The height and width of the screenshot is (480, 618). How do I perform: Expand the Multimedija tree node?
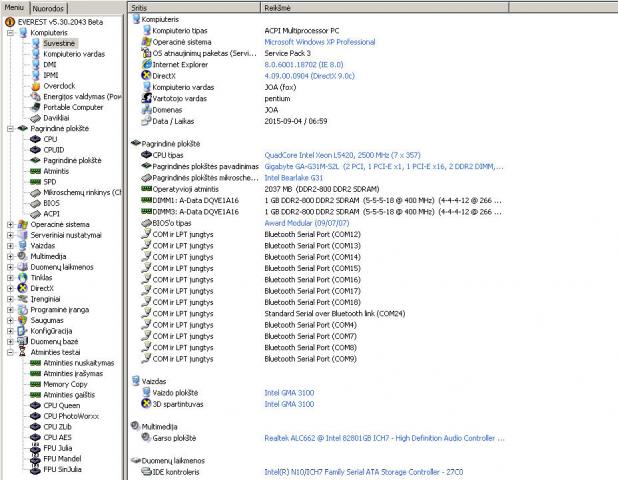point(9,255)
